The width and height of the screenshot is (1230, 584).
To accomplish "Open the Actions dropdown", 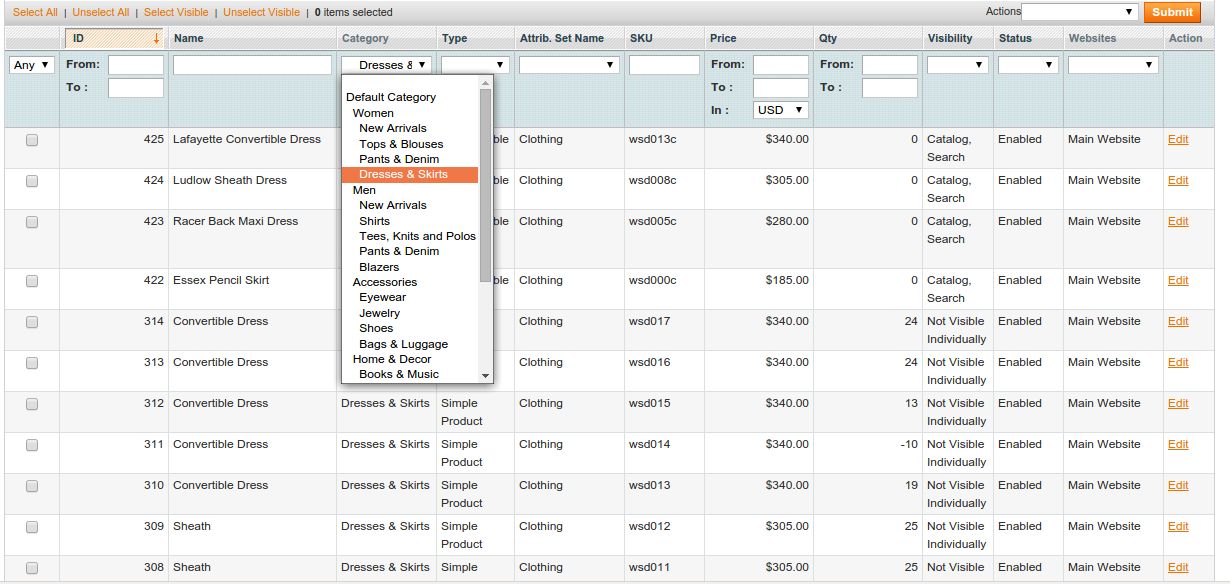I will coord(1079,12).
